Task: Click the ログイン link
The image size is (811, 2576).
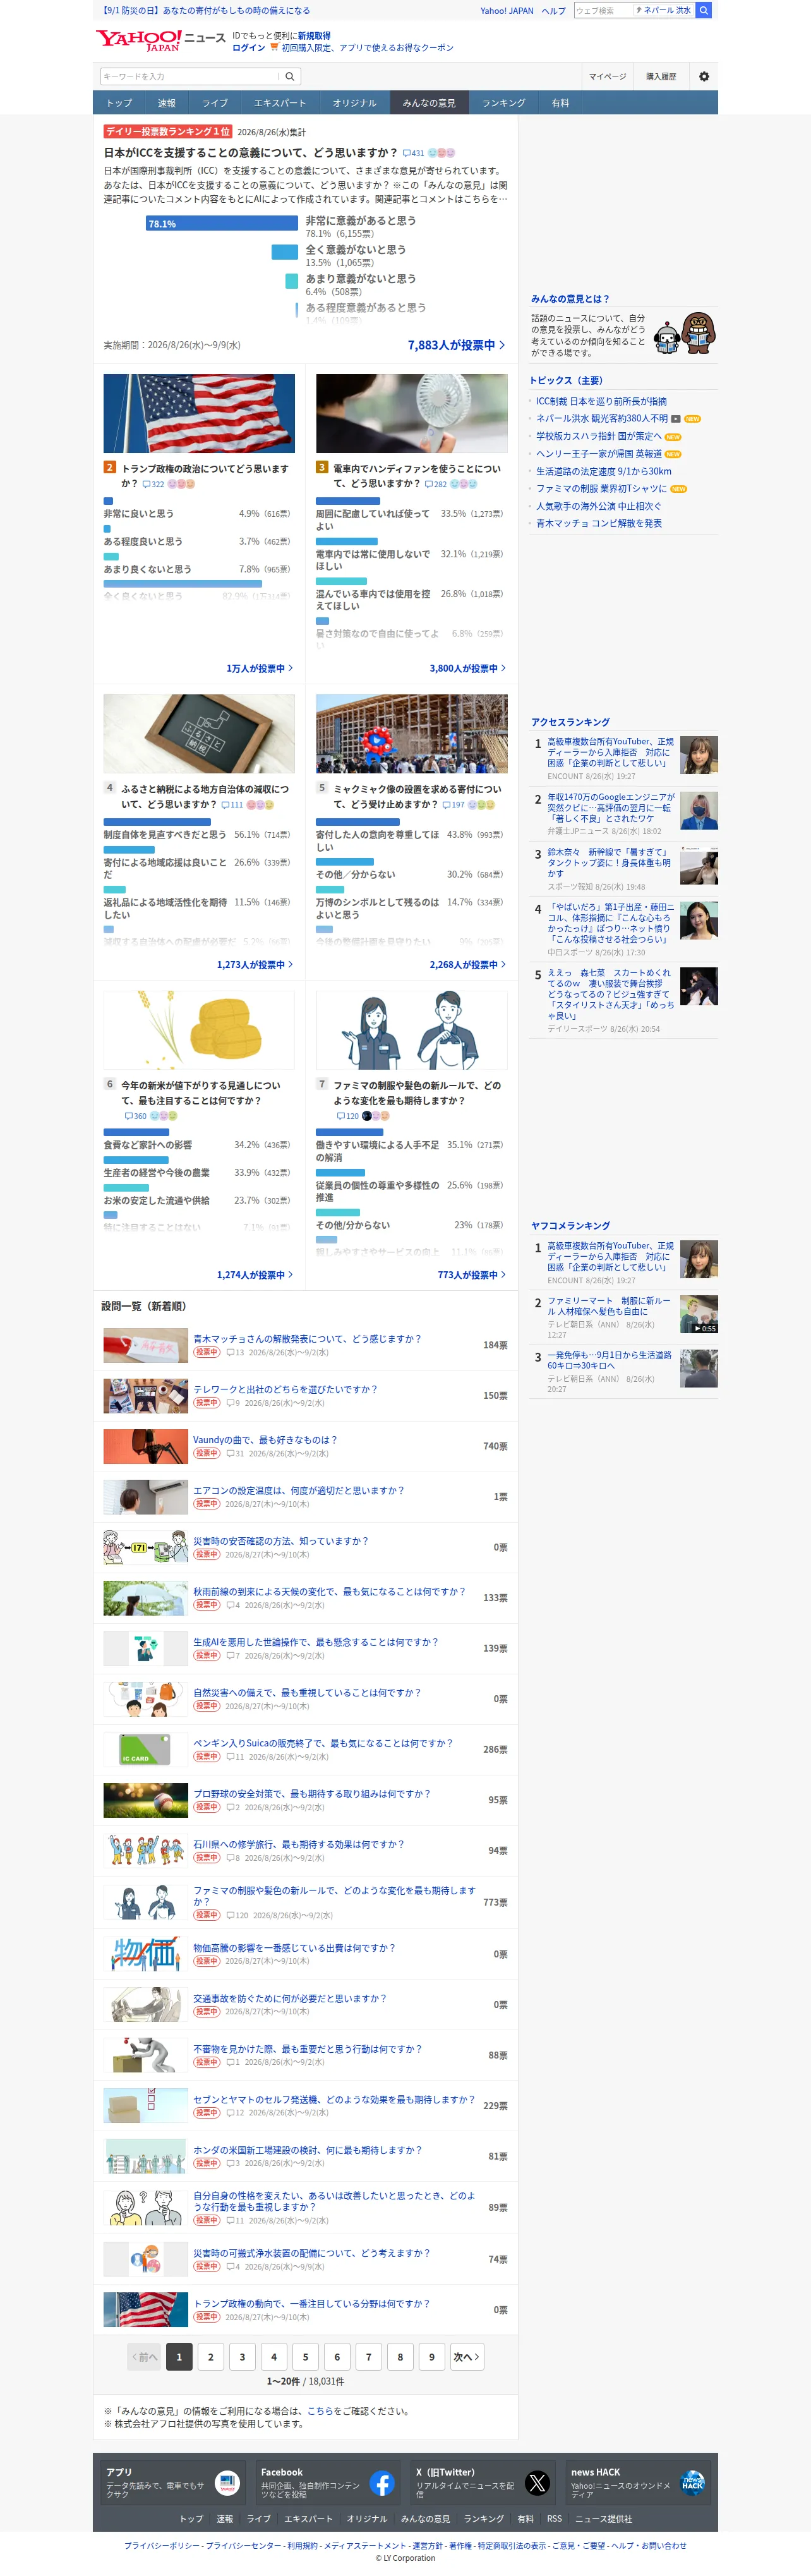Action: [248, 47]
